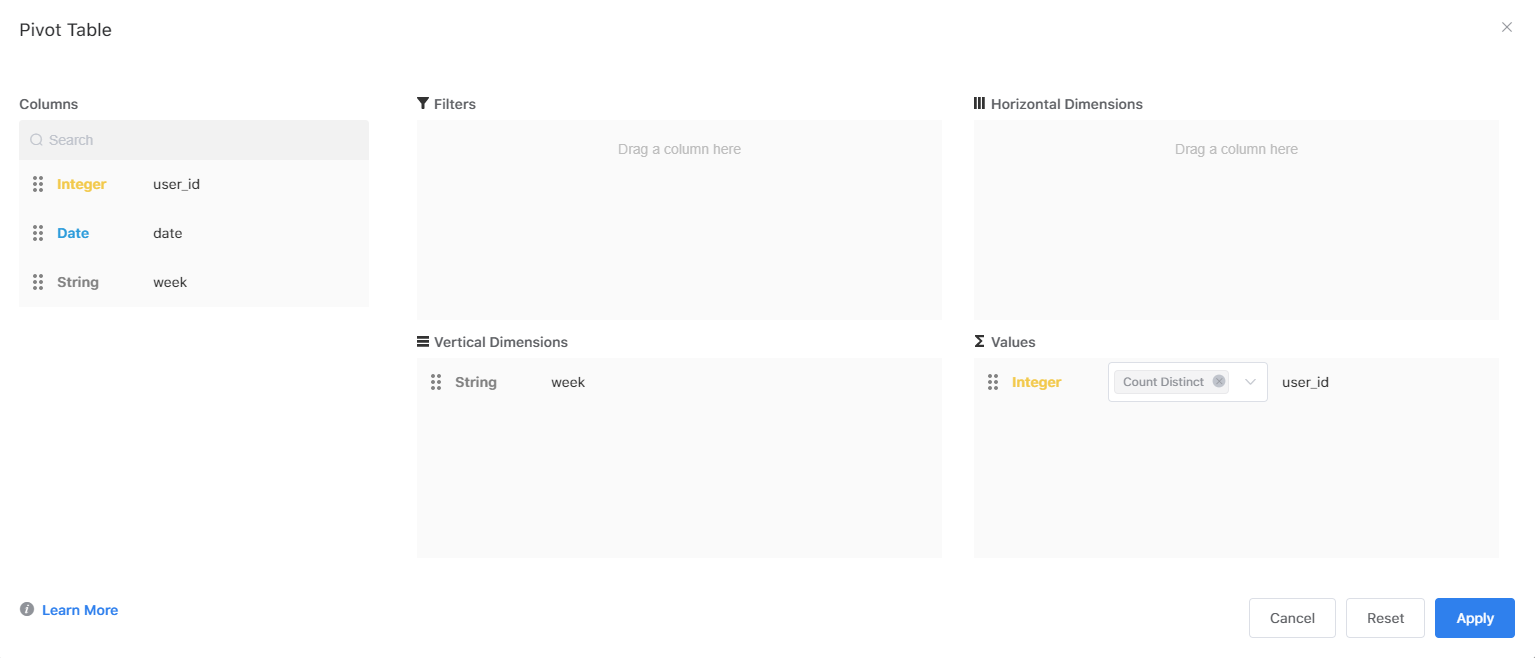The height and width of the screenshot is (658, 1535).
Task: Remove the Count Distinct aggregation via its x badge
Action: [1219, 381]
